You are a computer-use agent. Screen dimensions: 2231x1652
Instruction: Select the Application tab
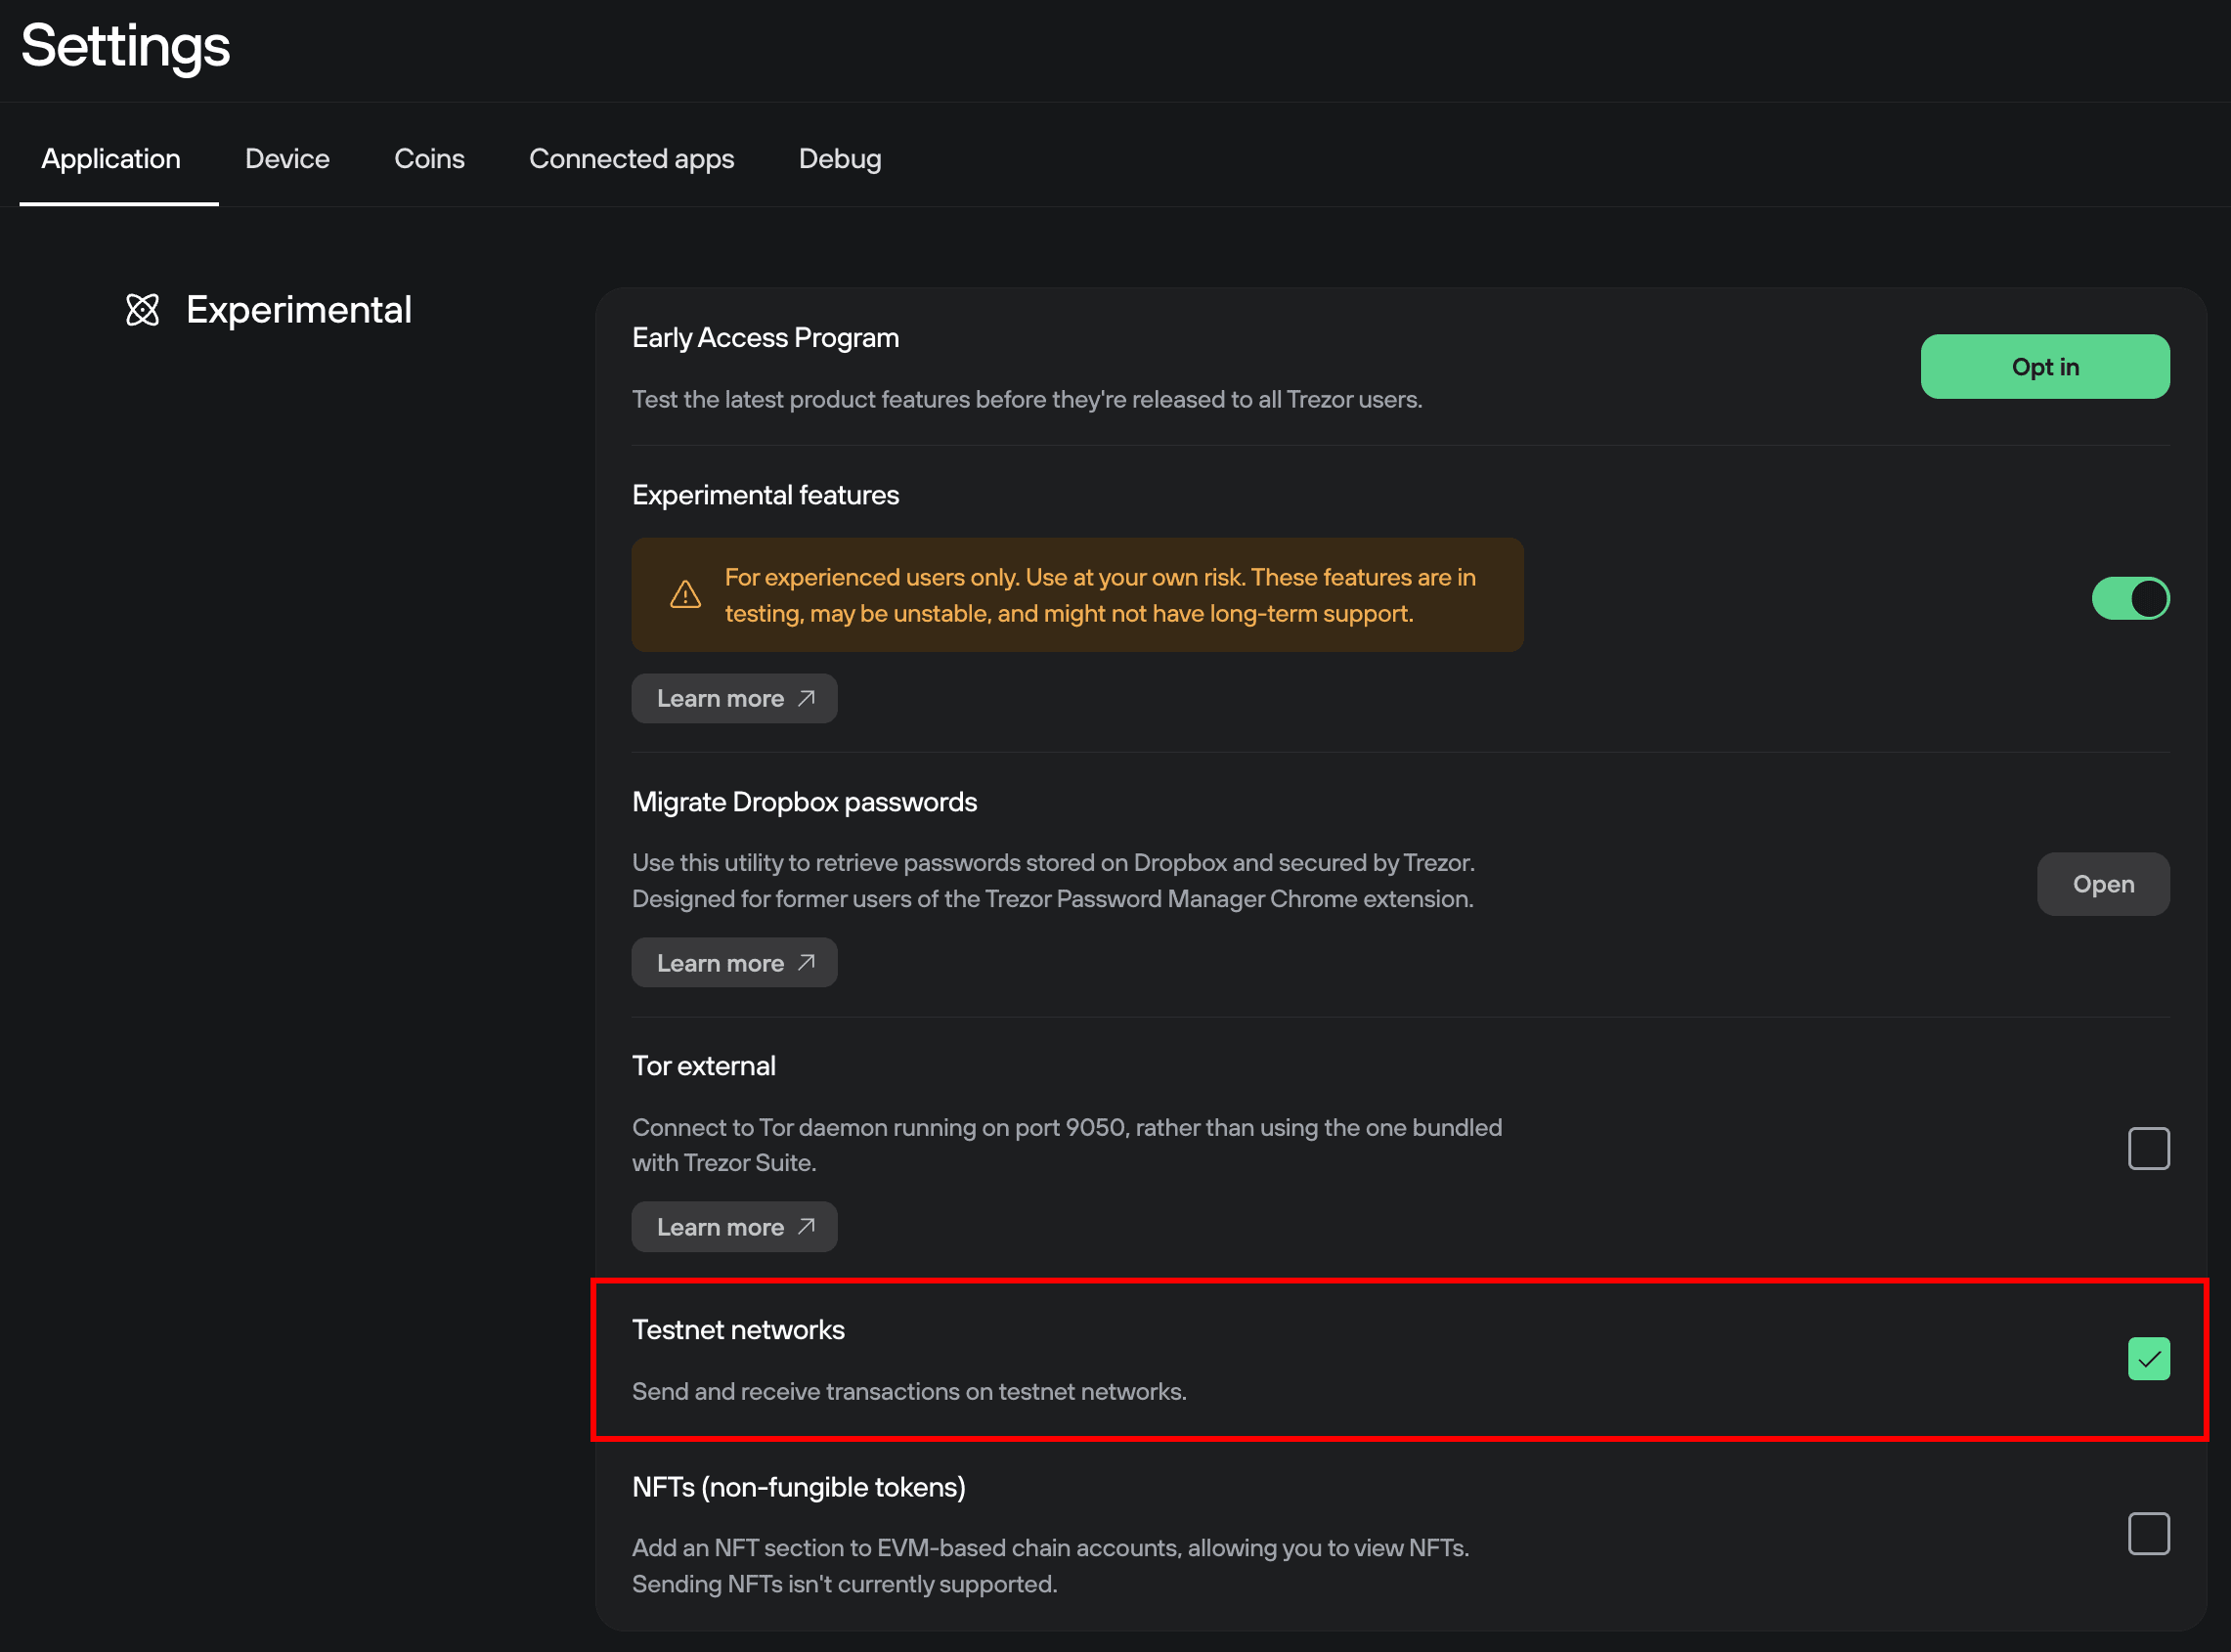point(111,159)
